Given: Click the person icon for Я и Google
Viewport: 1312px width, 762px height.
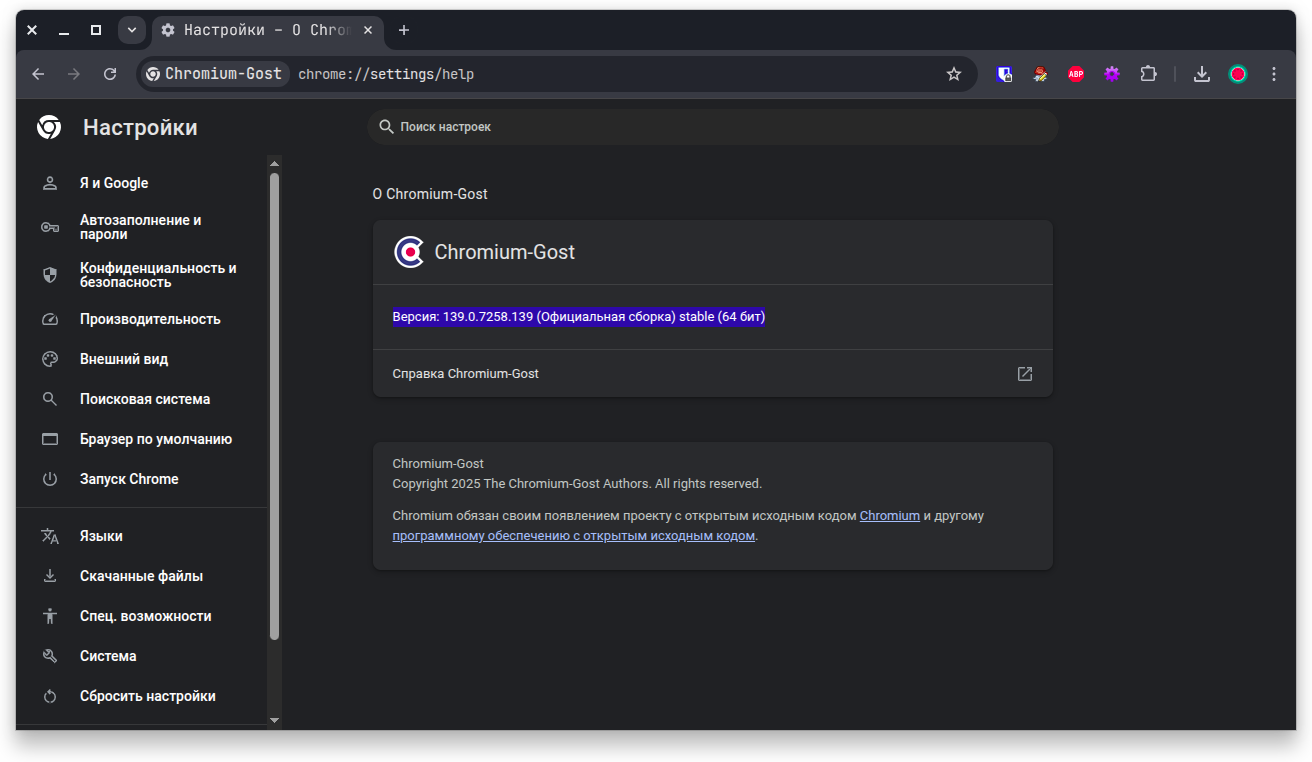Looking at the screenshot, I should coord(50,183).
